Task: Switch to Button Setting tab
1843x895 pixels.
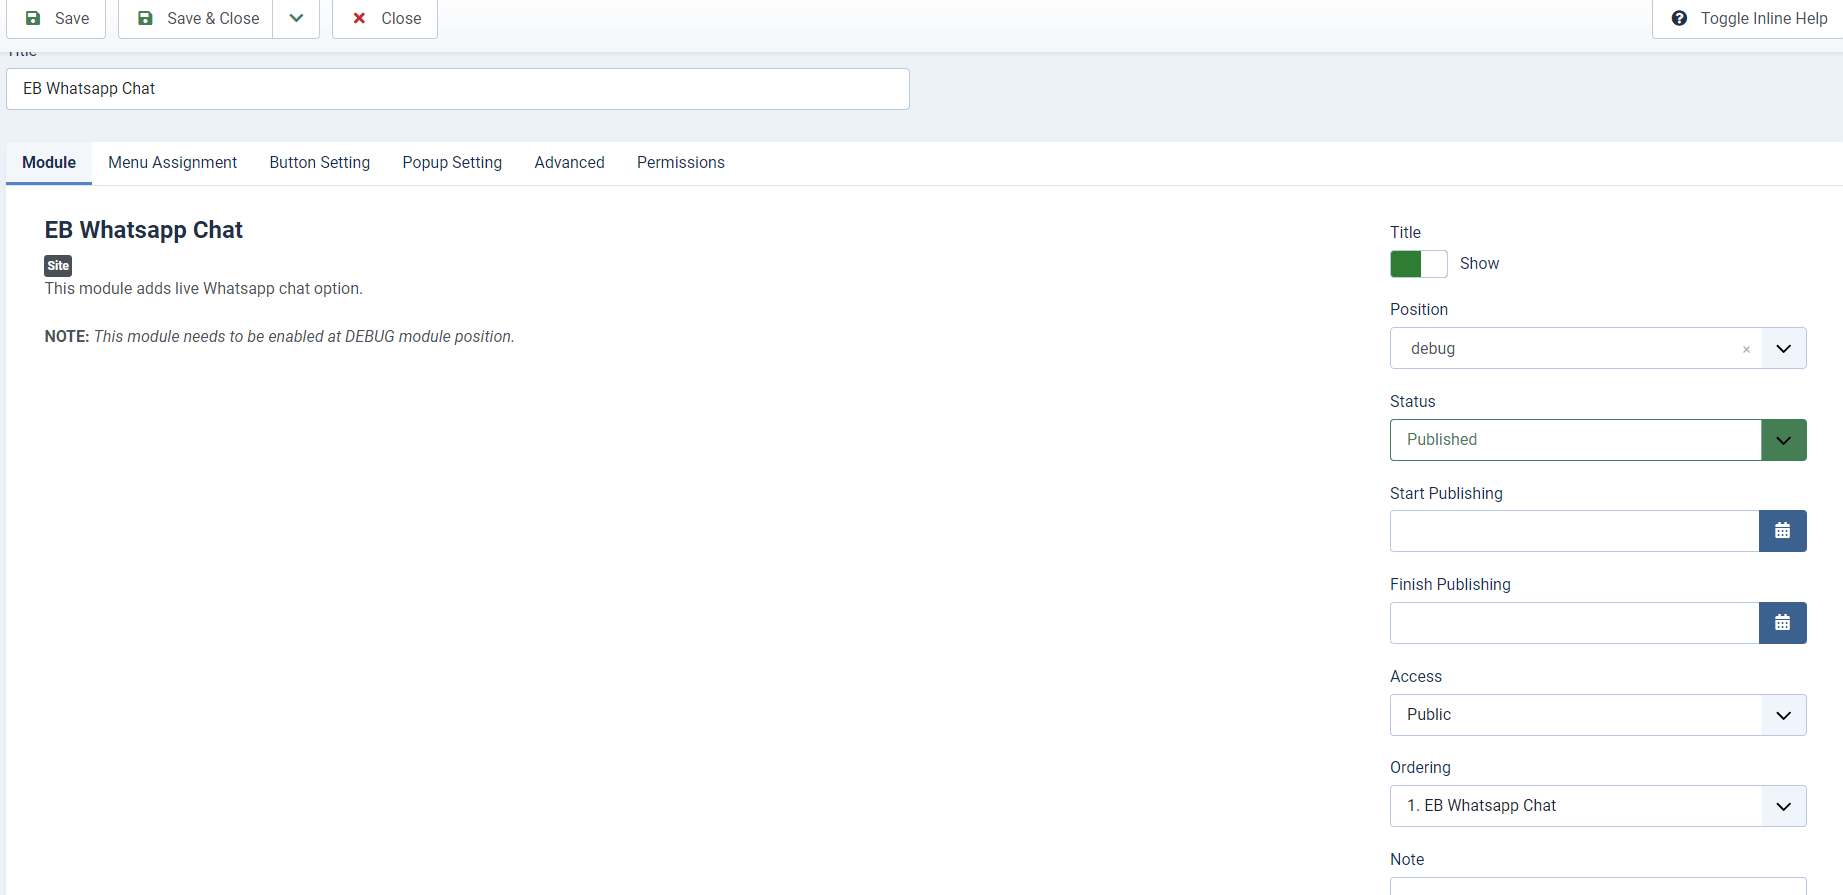Action: click(x=320, y=163)
